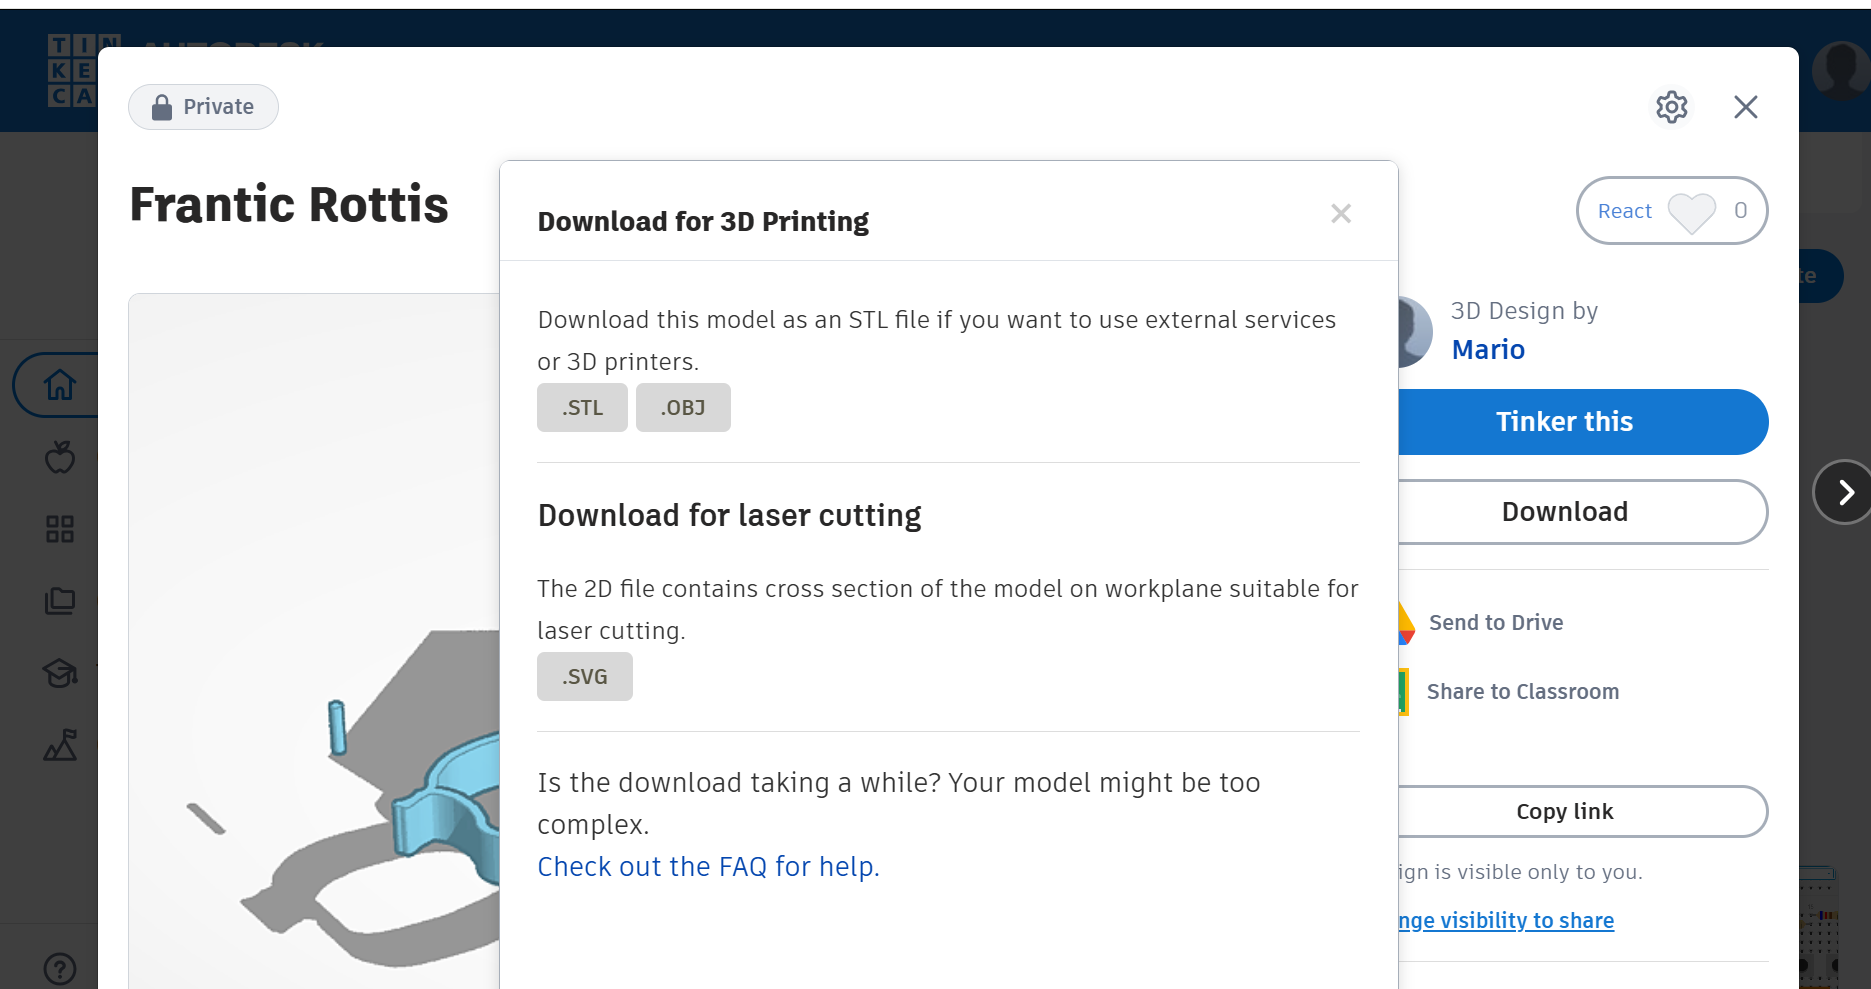Screen dimensions: 1871x989
Task: Open the Home sidebar icon
Action: coord(60,385)
